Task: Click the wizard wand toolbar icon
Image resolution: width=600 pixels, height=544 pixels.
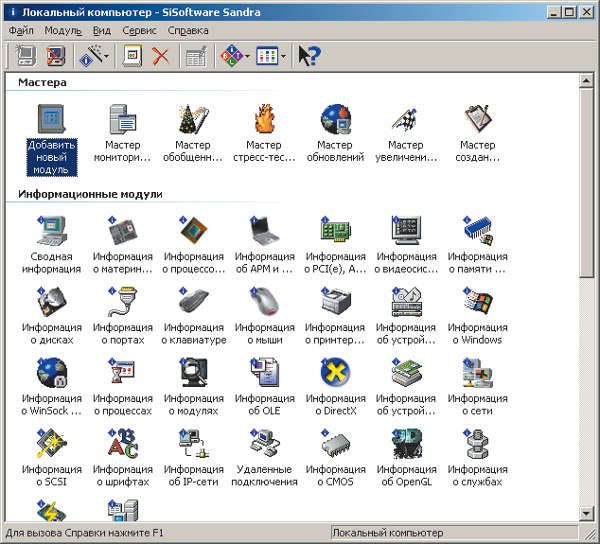Action: [x=90, y=56]
